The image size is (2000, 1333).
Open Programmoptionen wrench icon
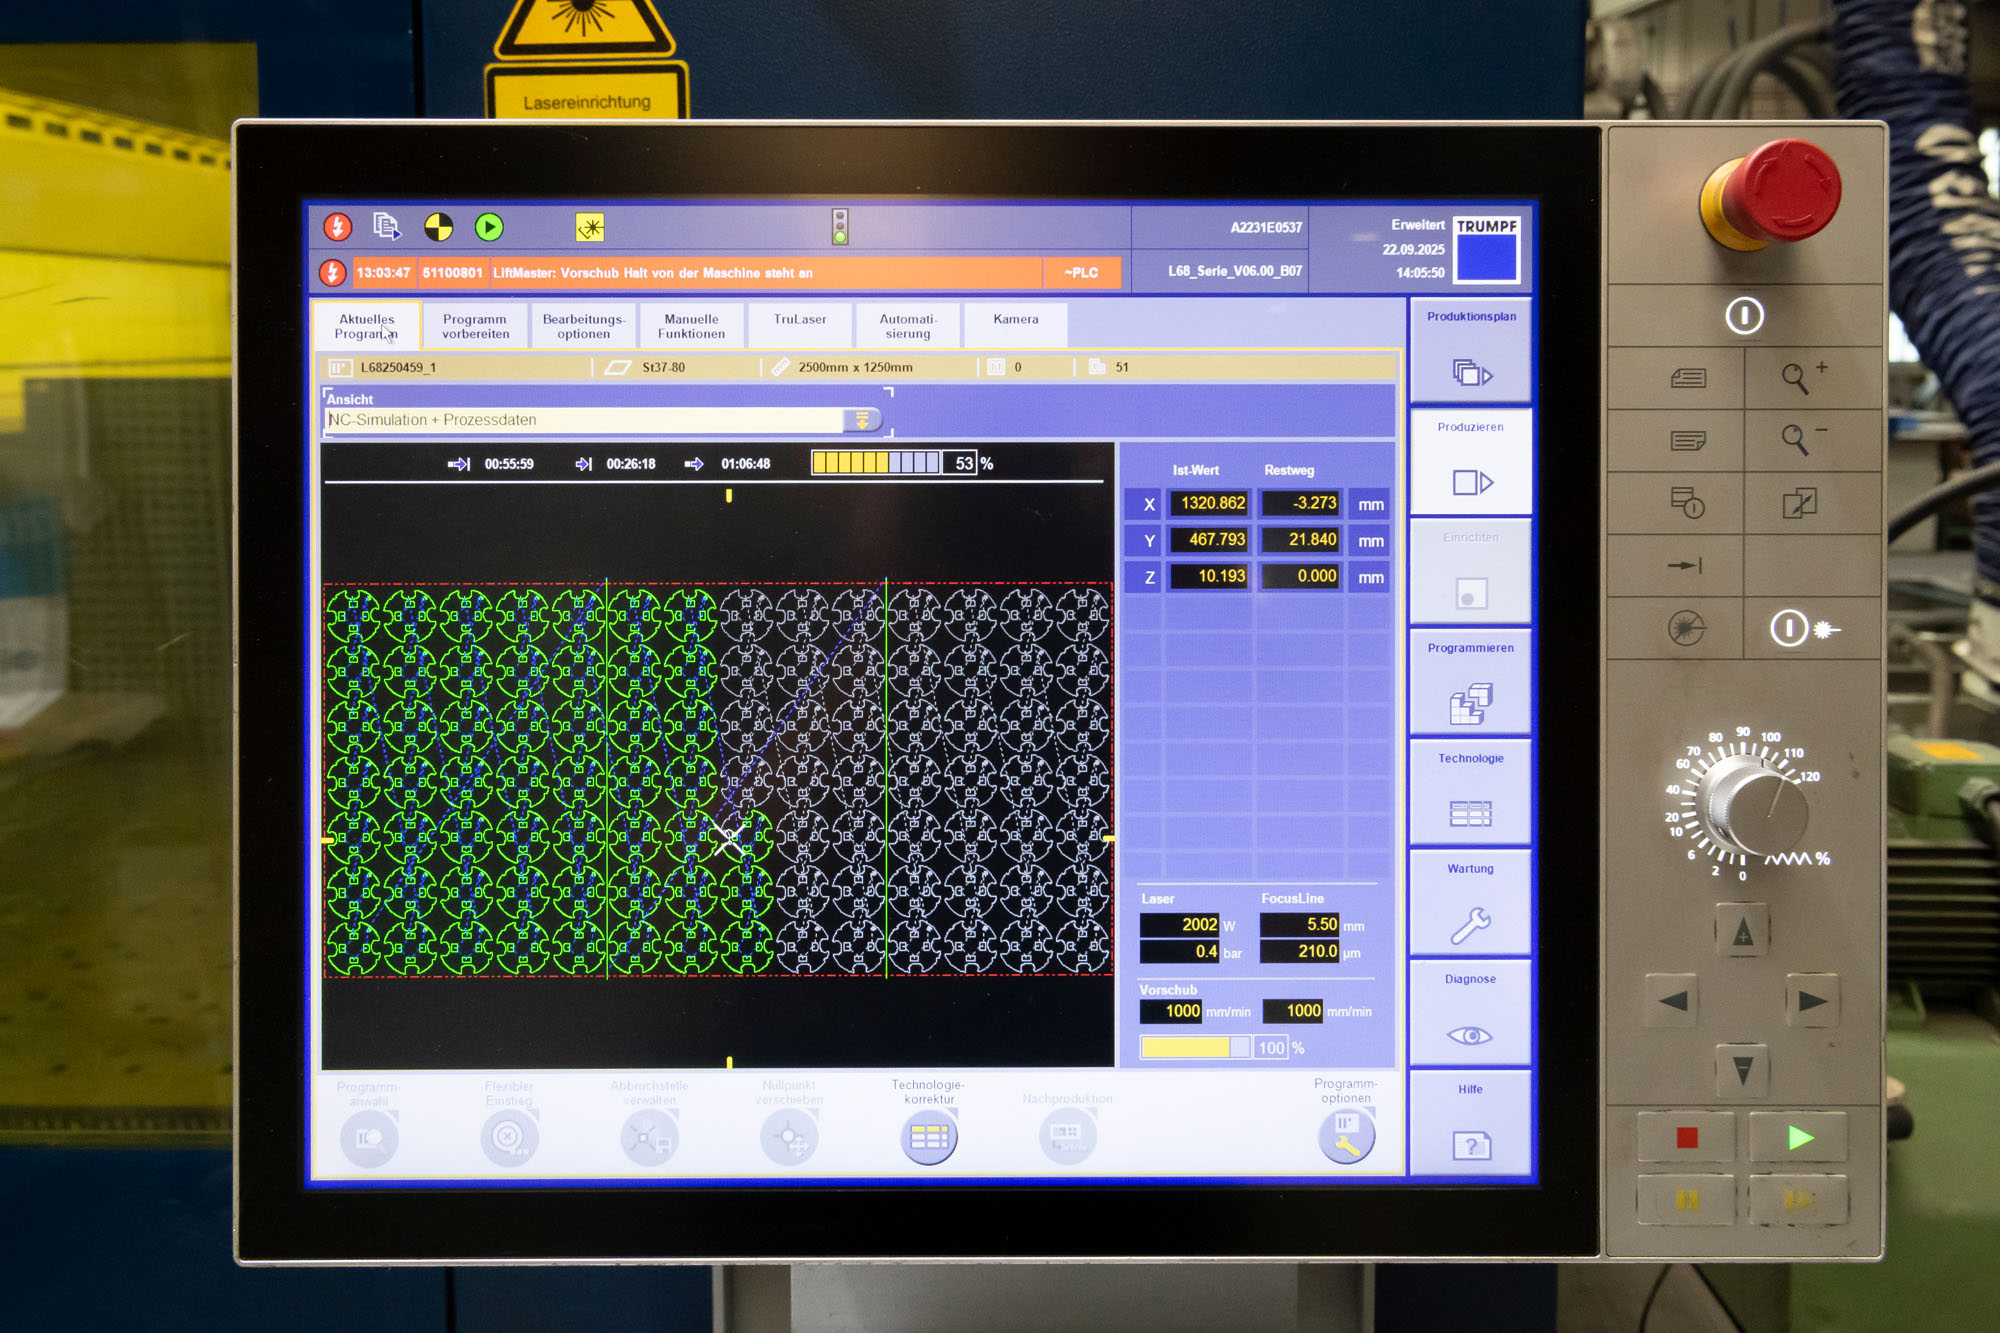(1346, 1137)
